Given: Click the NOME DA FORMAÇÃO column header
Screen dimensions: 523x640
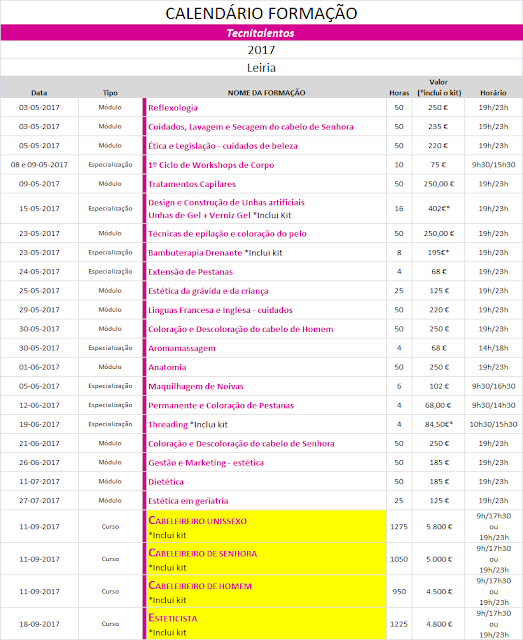Looking at the screenshot, I should tap(266, 93).
